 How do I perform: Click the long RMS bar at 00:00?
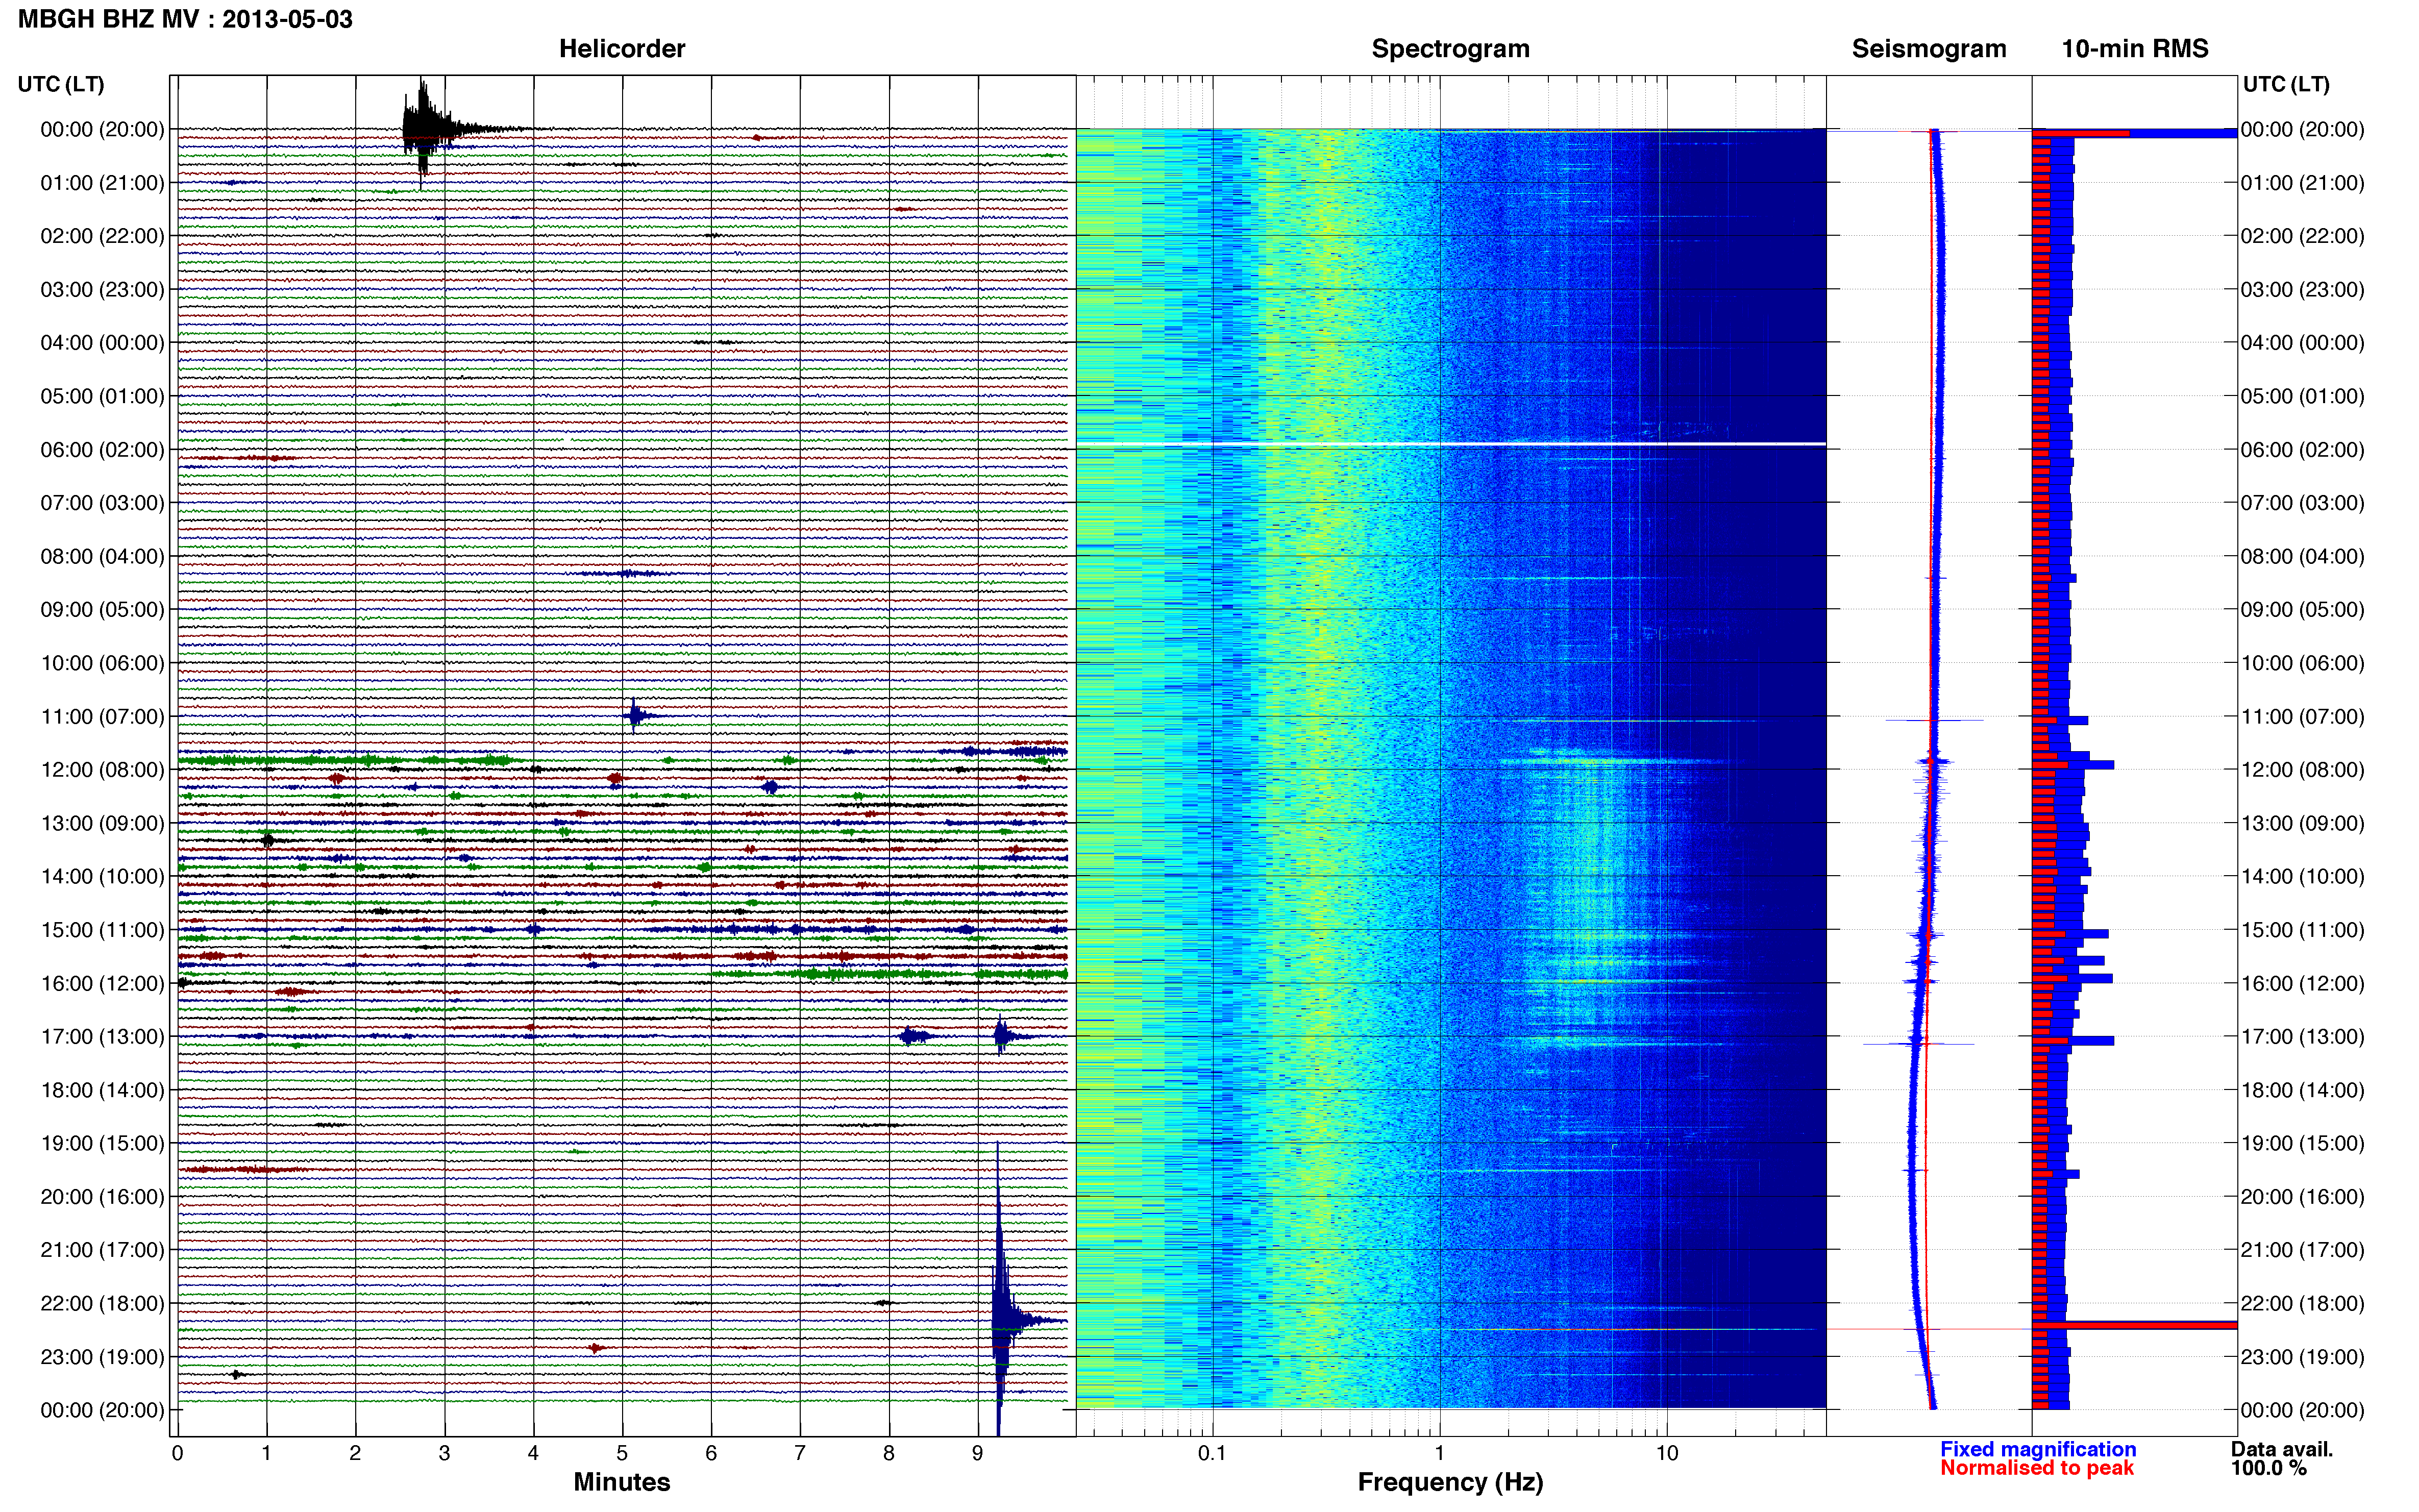2134,133
